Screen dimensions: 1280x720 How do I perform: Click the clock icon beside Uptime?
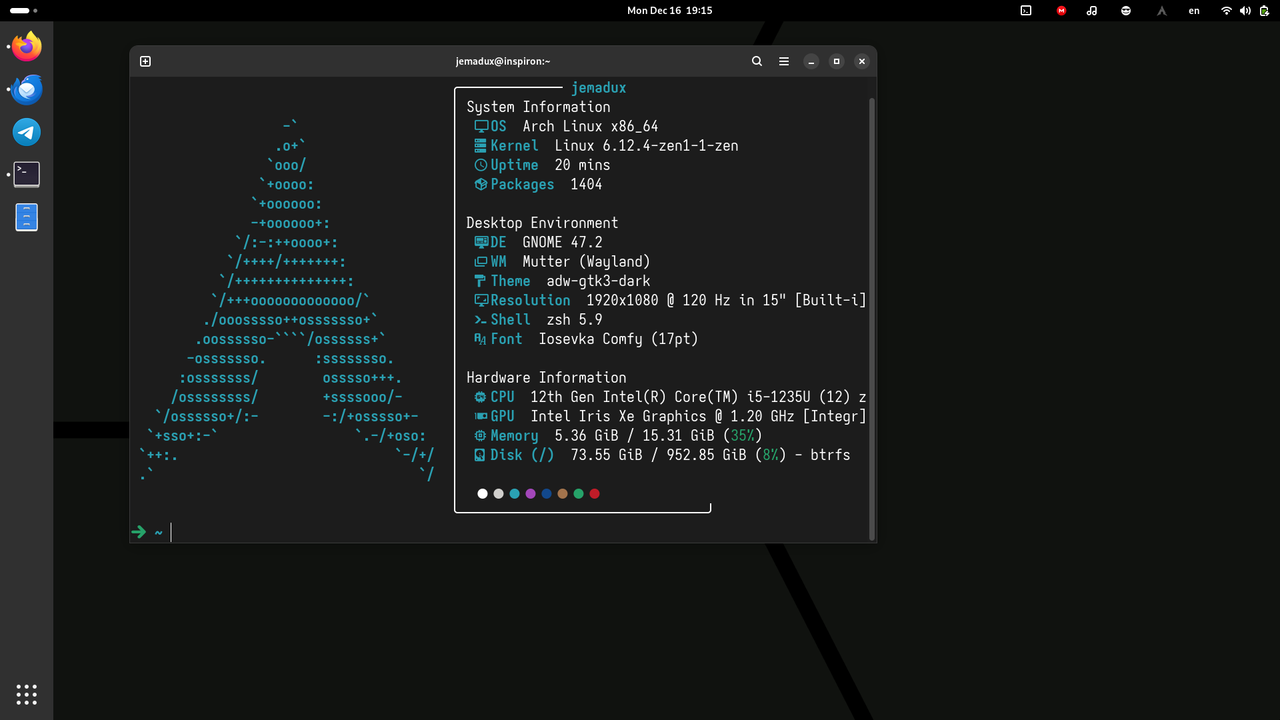(481, 165)
